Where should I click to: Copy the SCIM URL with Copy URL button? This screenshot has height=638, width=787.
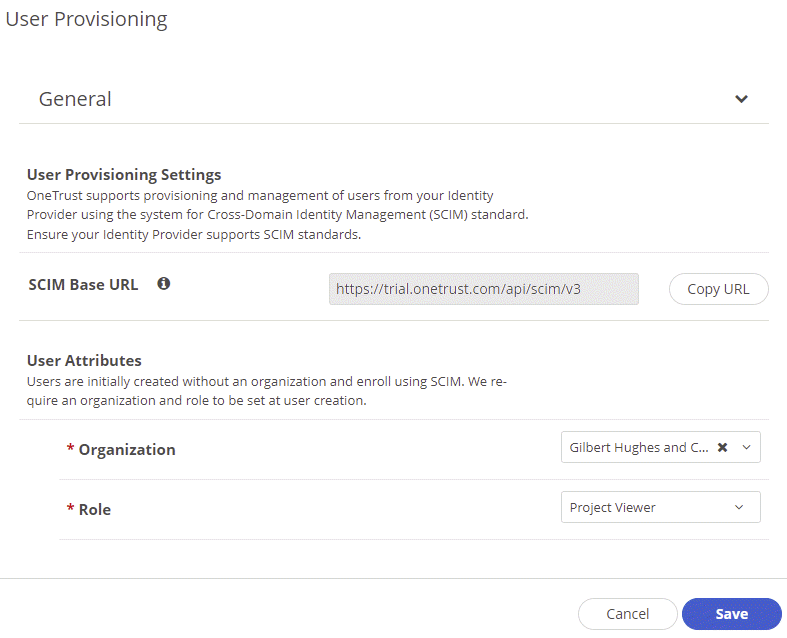point(718,289)
